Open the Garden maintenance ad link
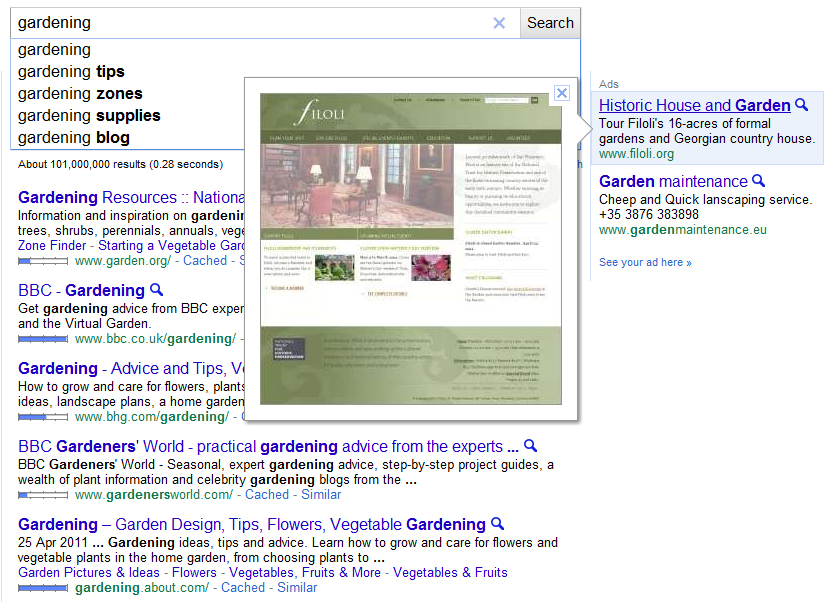This screenshot has height=602, width=830. [673, 182]
